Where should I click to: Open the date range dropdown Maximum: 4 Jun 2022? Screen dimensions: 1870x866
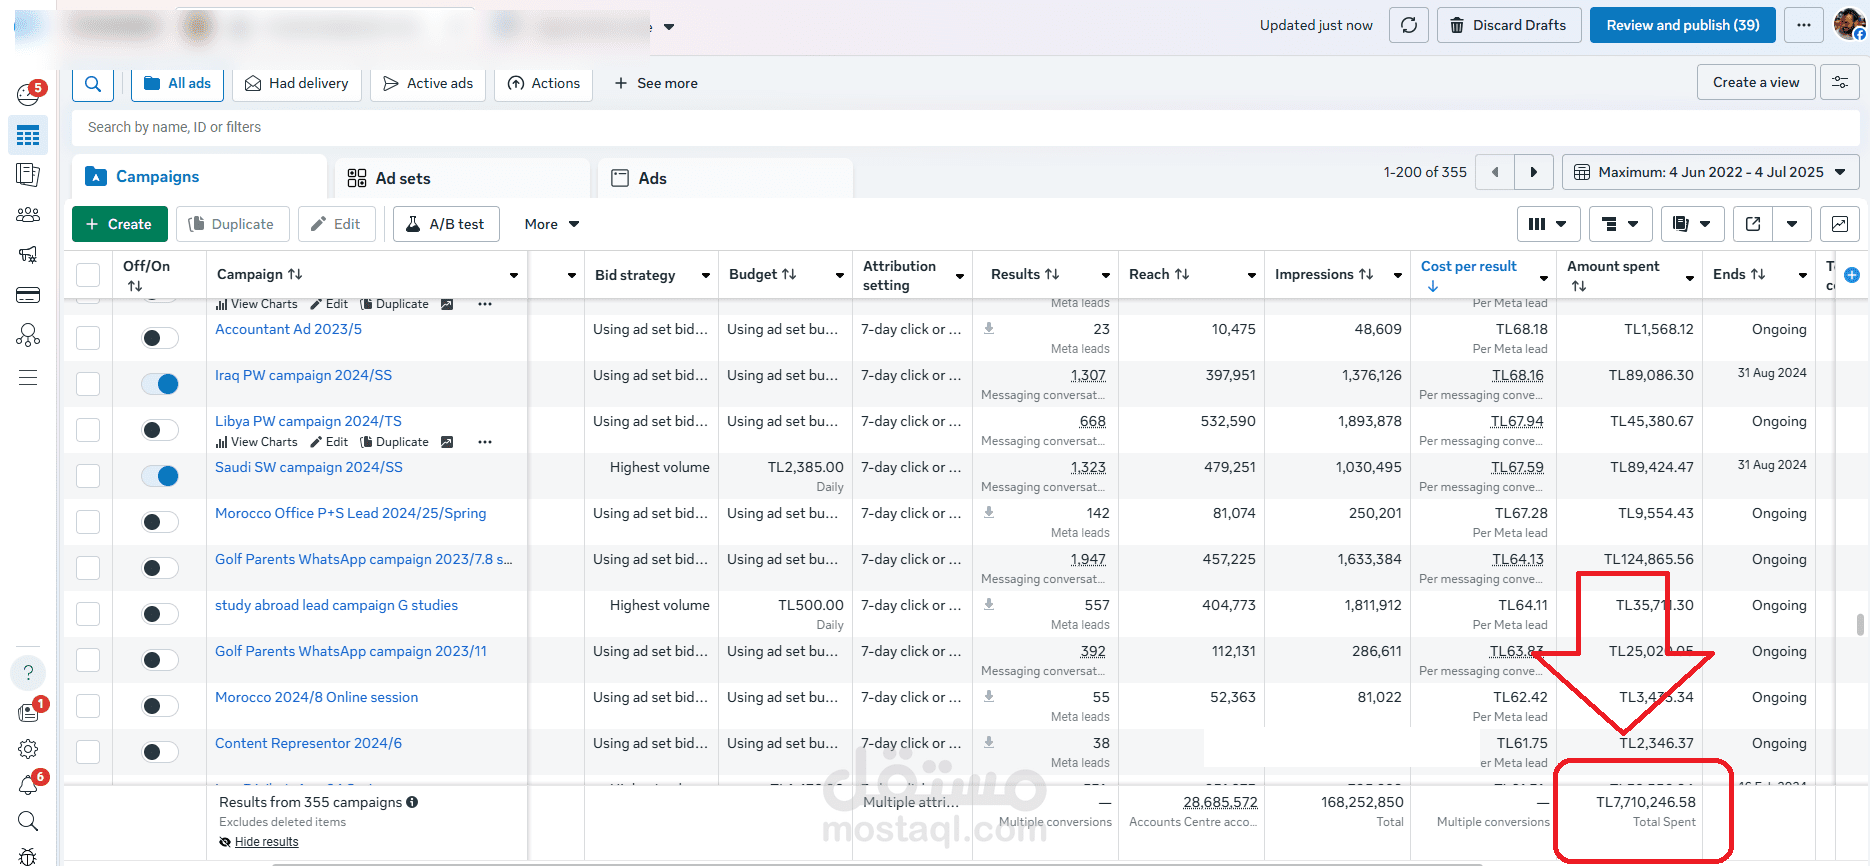click(x=1711, y=172)
